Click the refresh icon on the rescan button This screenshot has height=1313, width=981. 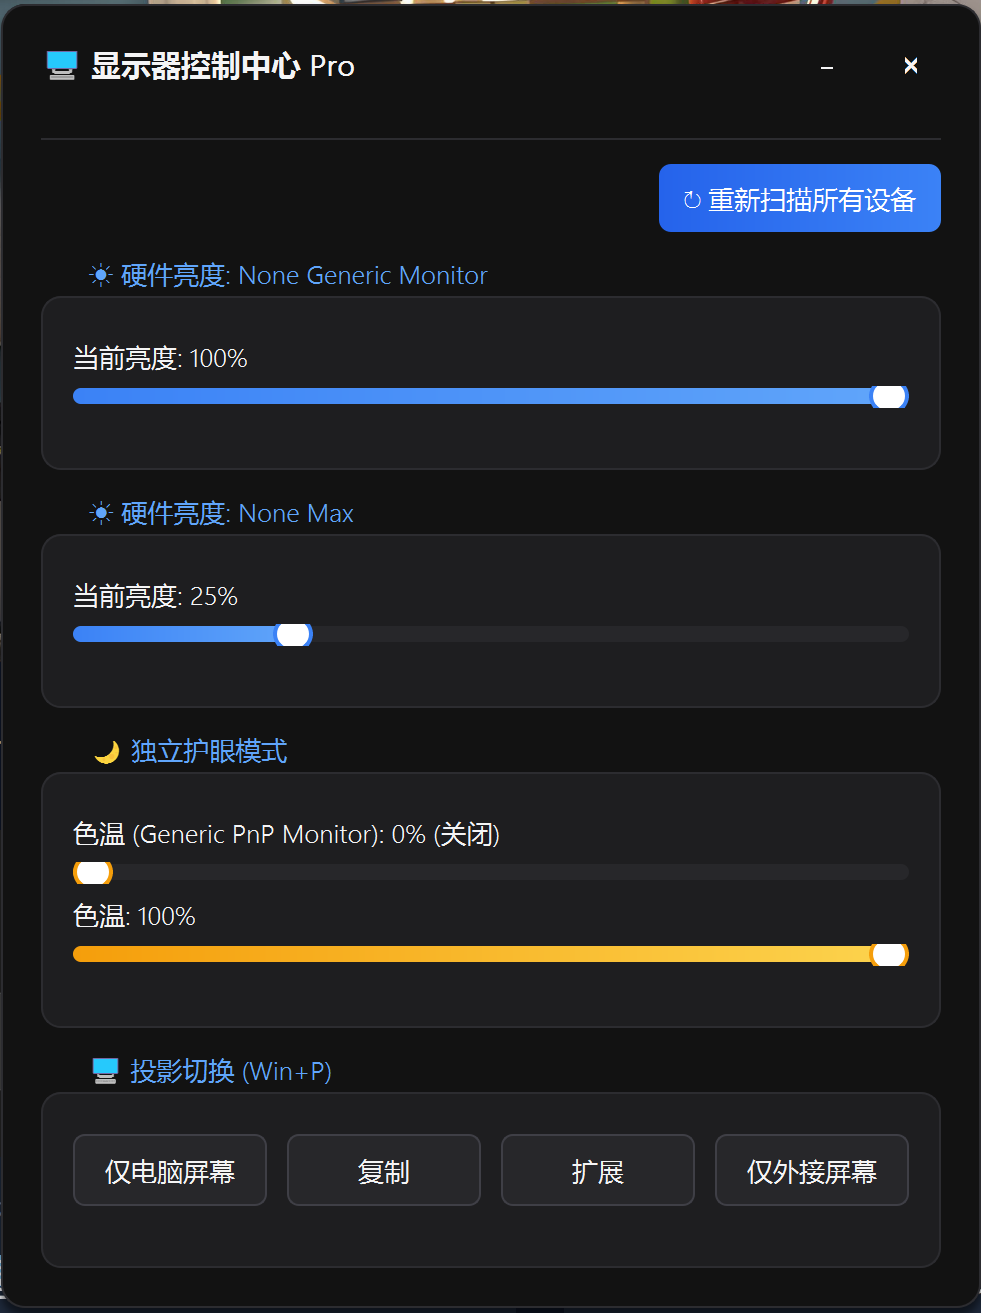692,199
